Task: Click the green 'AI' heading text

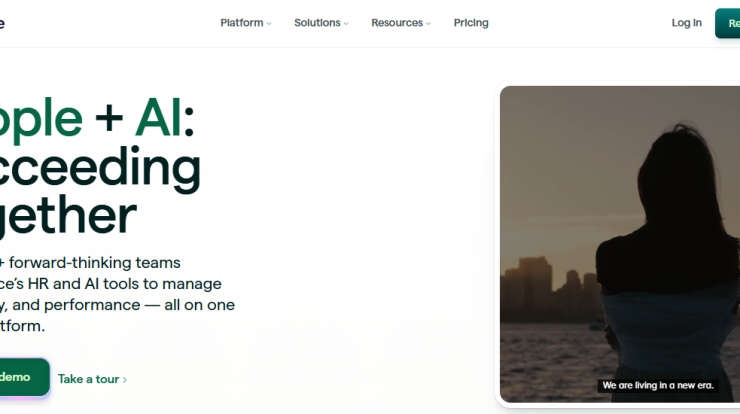Action: (158, 118)
